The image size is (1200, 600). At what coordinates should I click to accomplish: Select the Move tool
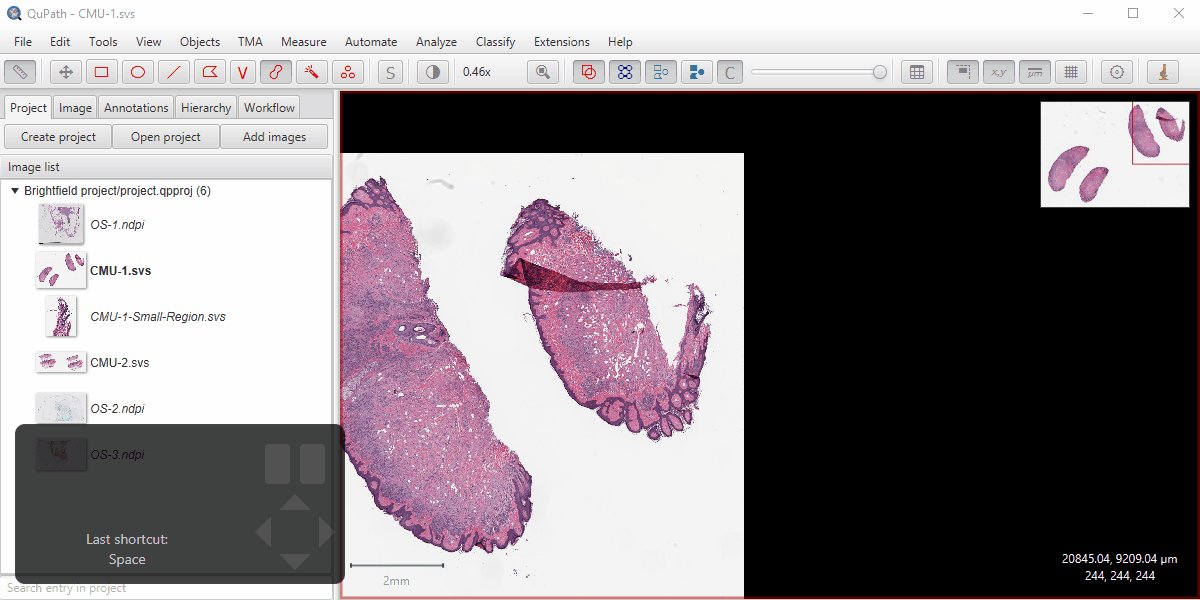tap(66, 72)
